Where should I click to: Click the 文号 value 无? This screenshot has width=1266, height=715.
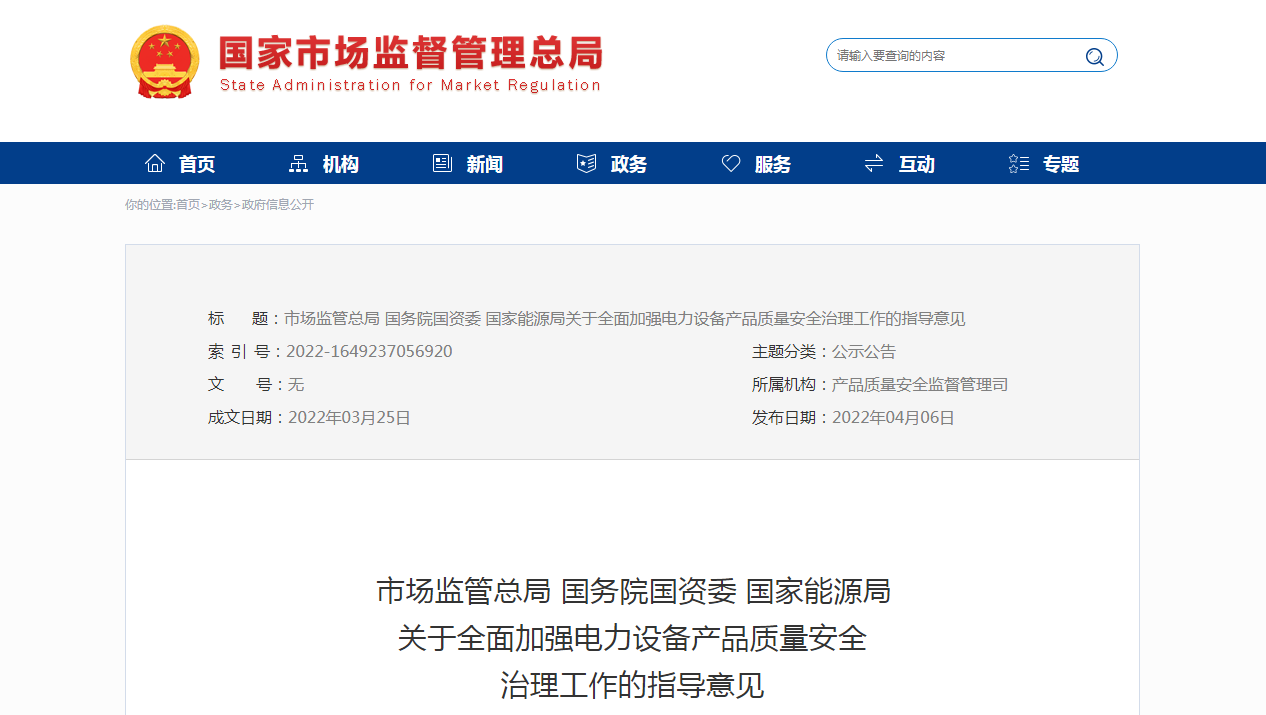pyautogui.click(x=296, y=385)
